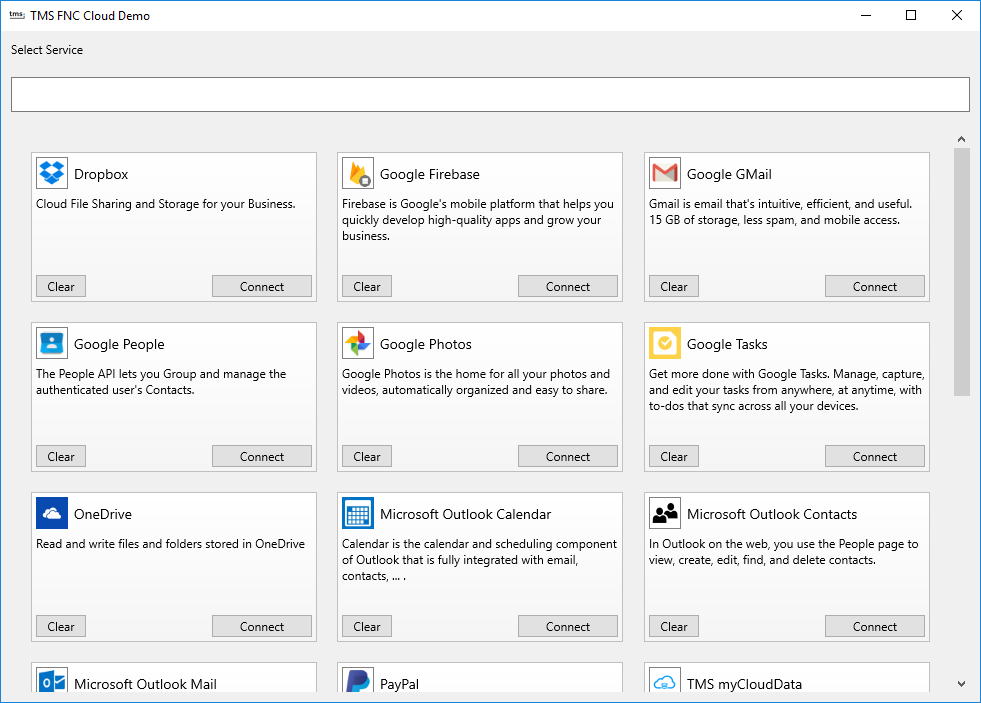
Task: Connect to Google Photos
Action: pyautogui.click(x=567, y=457)
